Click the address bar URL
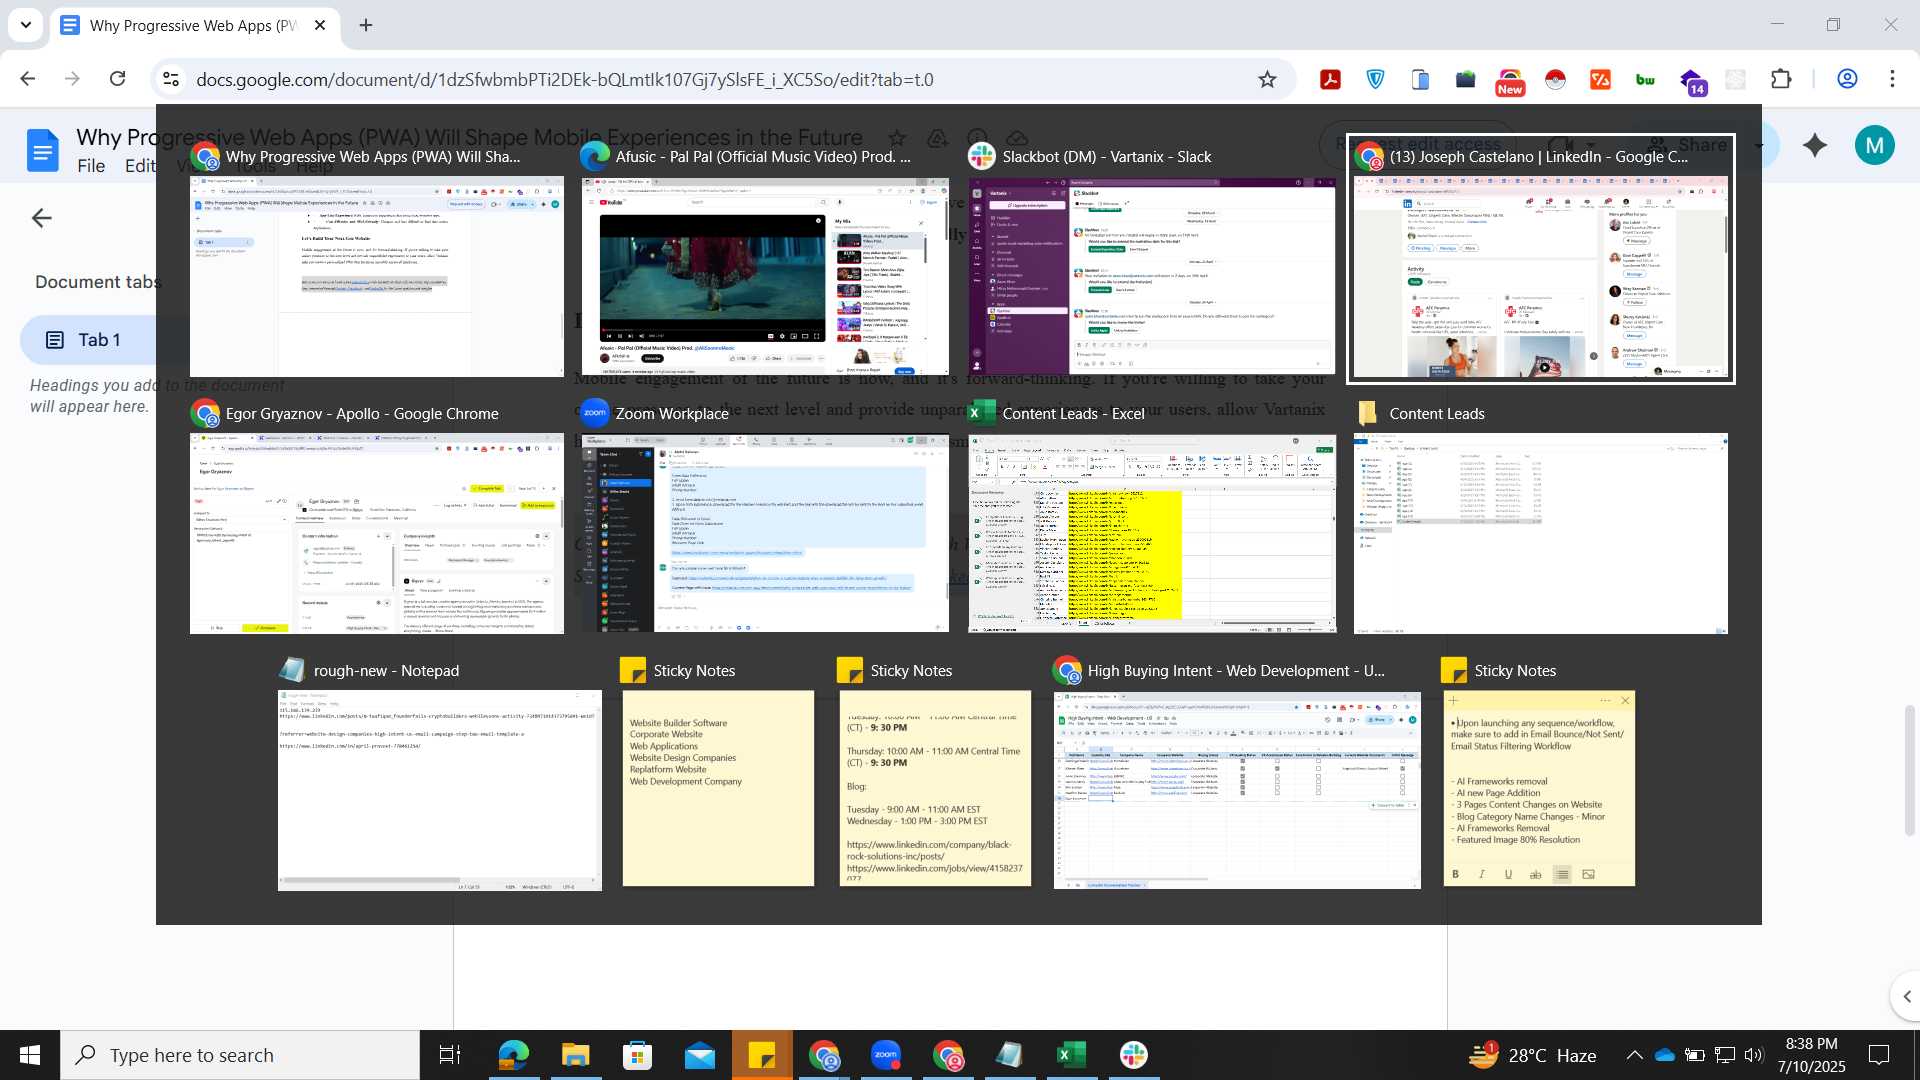The width and height of the screenshot is (1920, 1080). click(565, 79)
